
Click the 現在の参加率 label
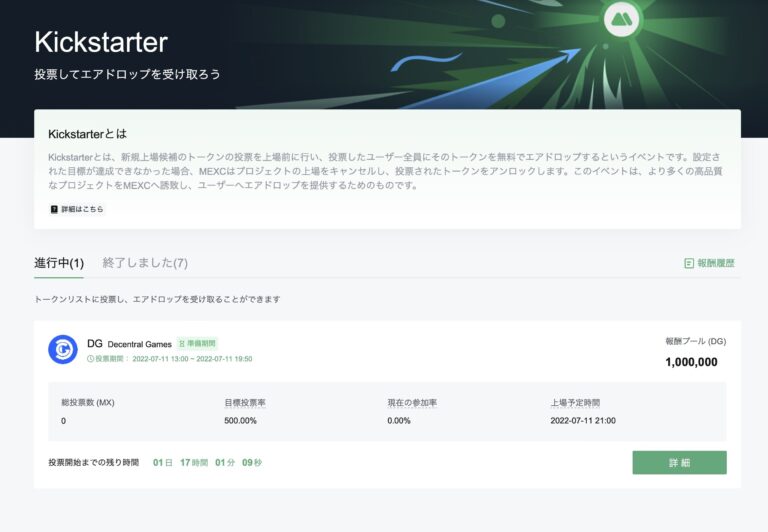click(x=412, y=403)
